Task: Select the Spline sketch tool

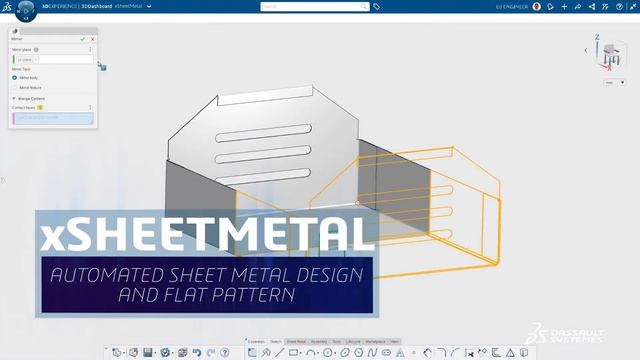Action: click(372, 352)
